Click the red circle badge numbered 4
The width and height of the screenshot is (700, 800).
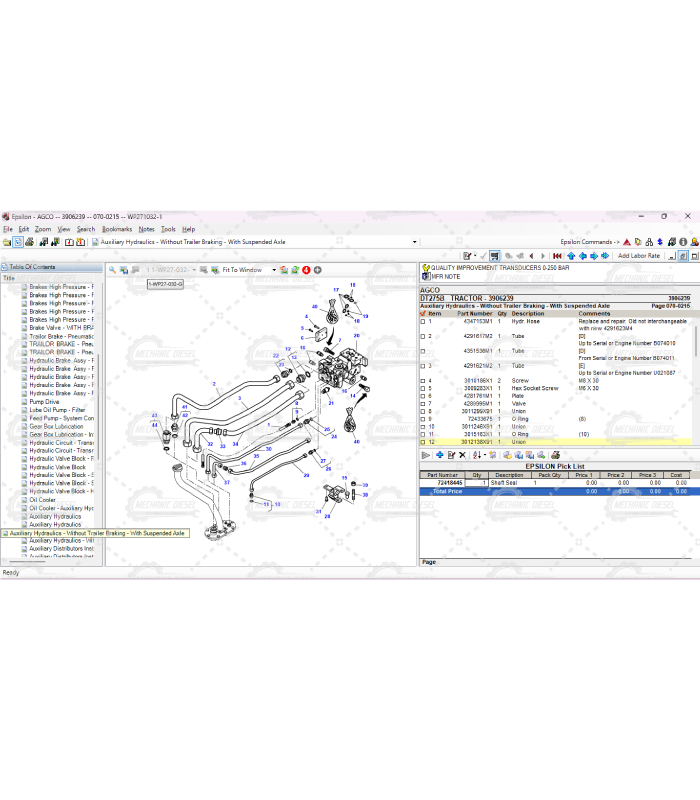[x=306, y=270]
